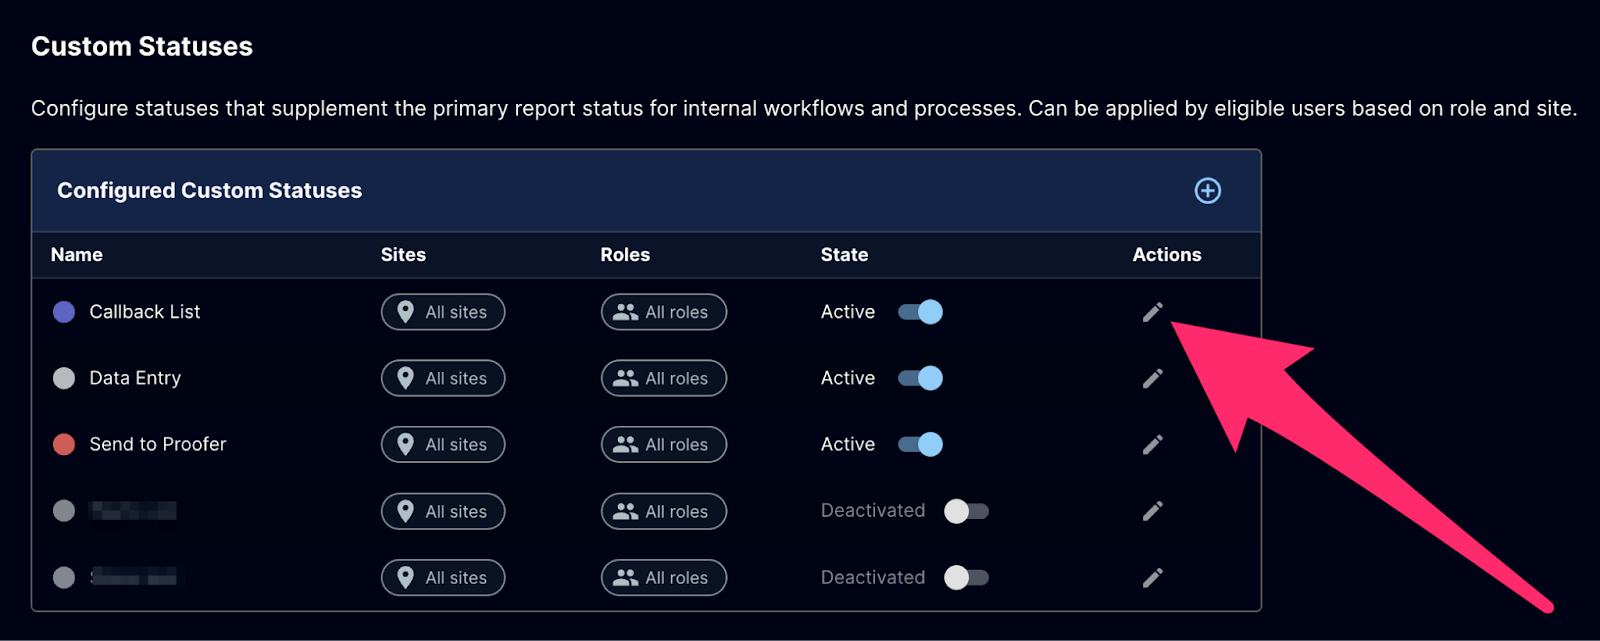
Task: Open All roles chip for Data Entry
Action: [x=664, y=378]
